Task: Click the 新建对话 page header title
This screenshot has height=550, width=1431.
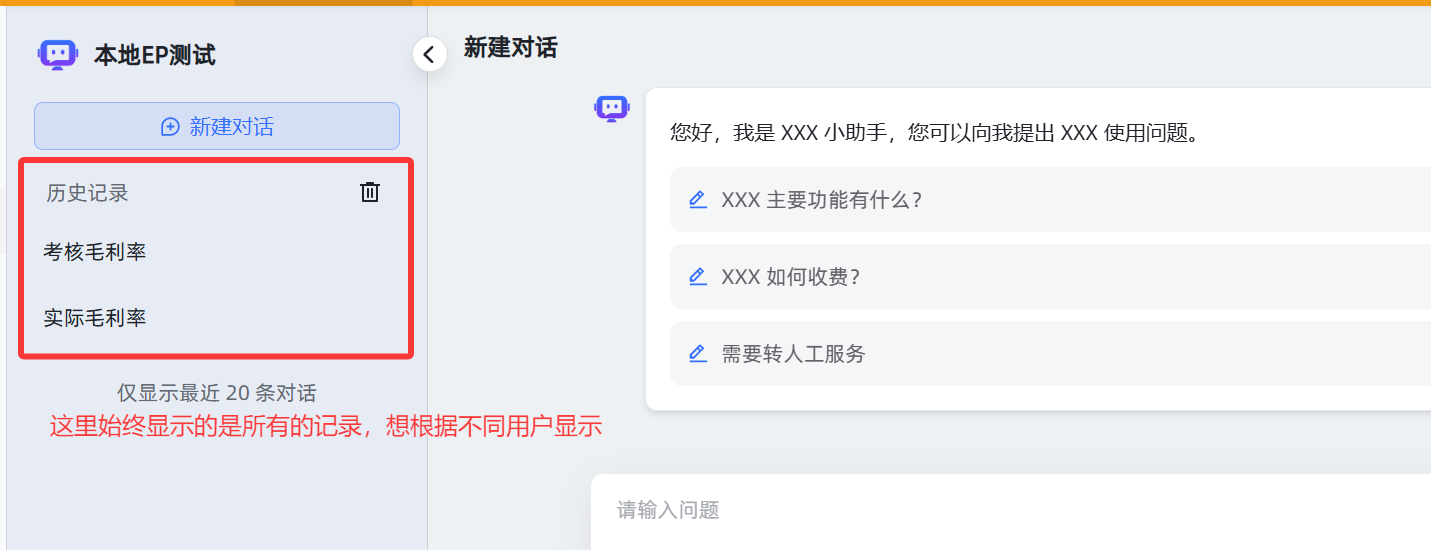Action: coord(510,47)
